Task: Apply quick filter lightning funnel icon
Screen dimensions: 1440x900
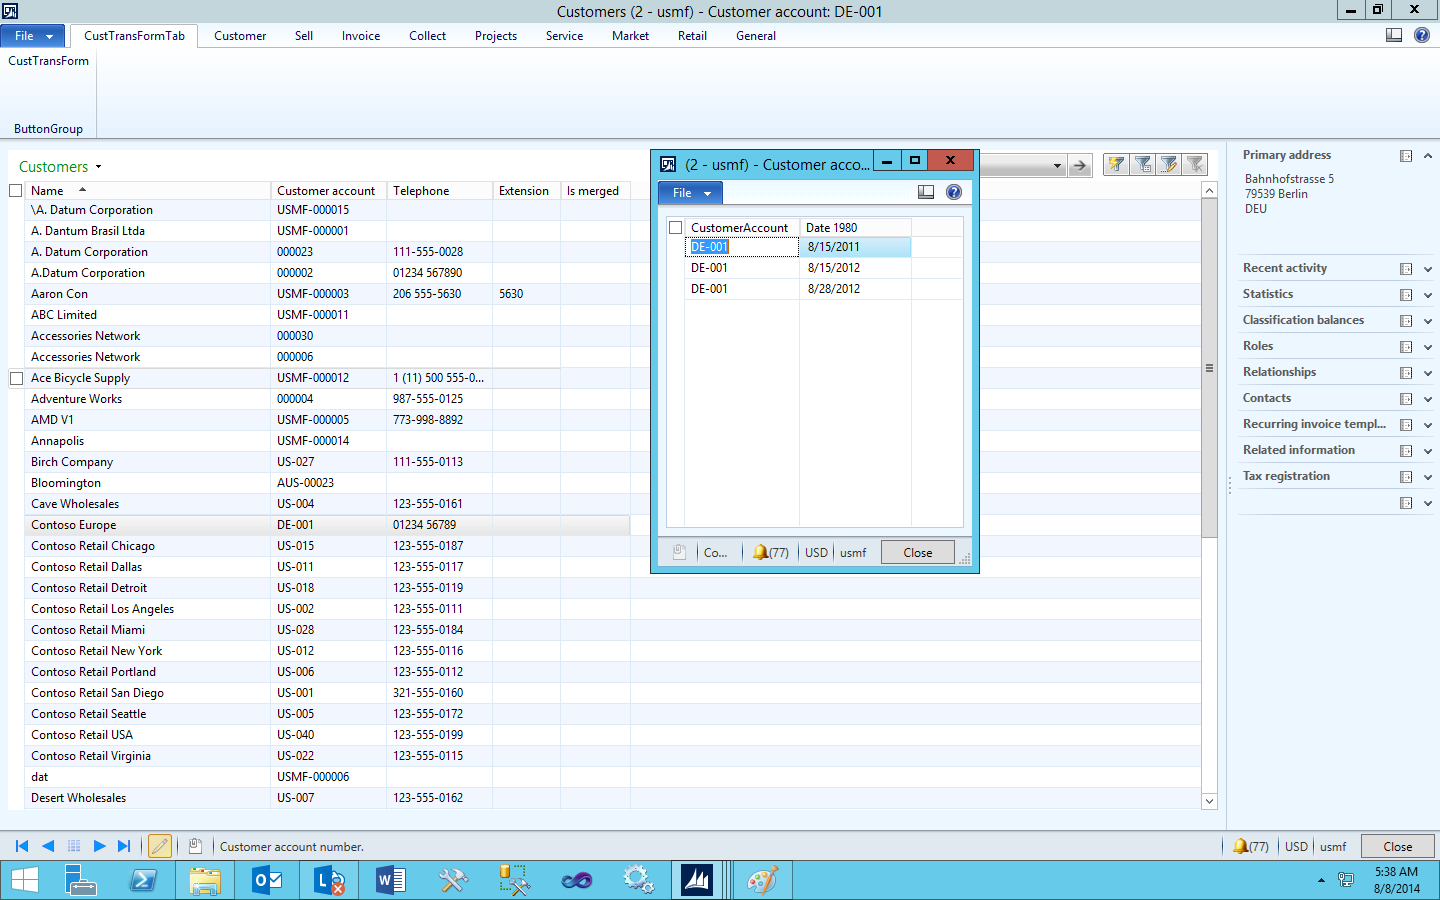Action: (x=1116, y=165)
